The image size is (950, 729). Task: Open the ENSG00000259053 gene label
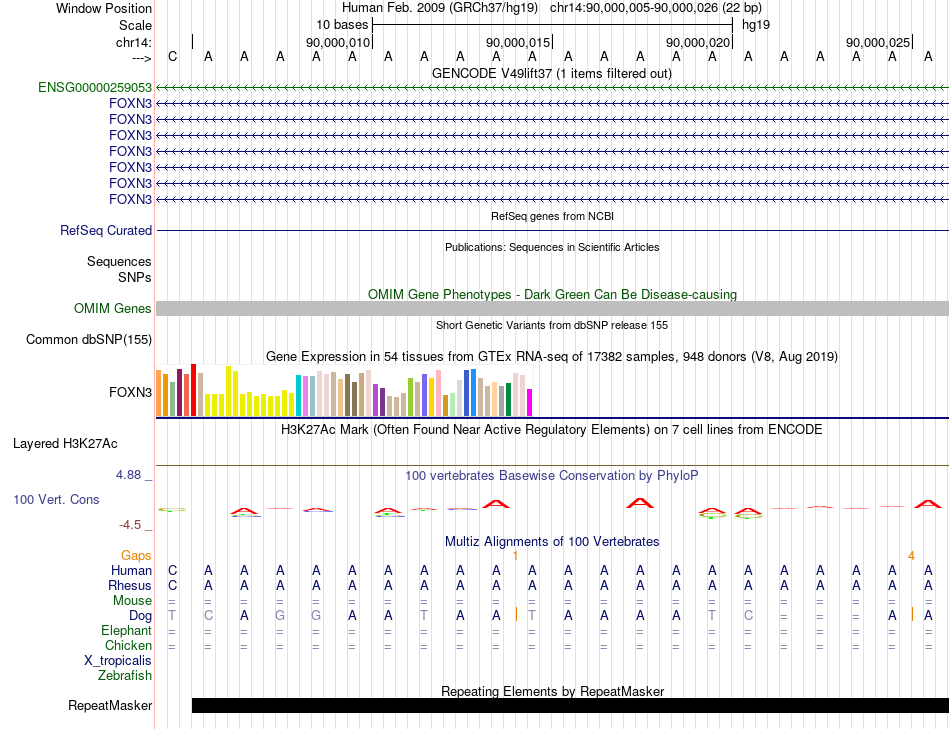tap(95, 88)
